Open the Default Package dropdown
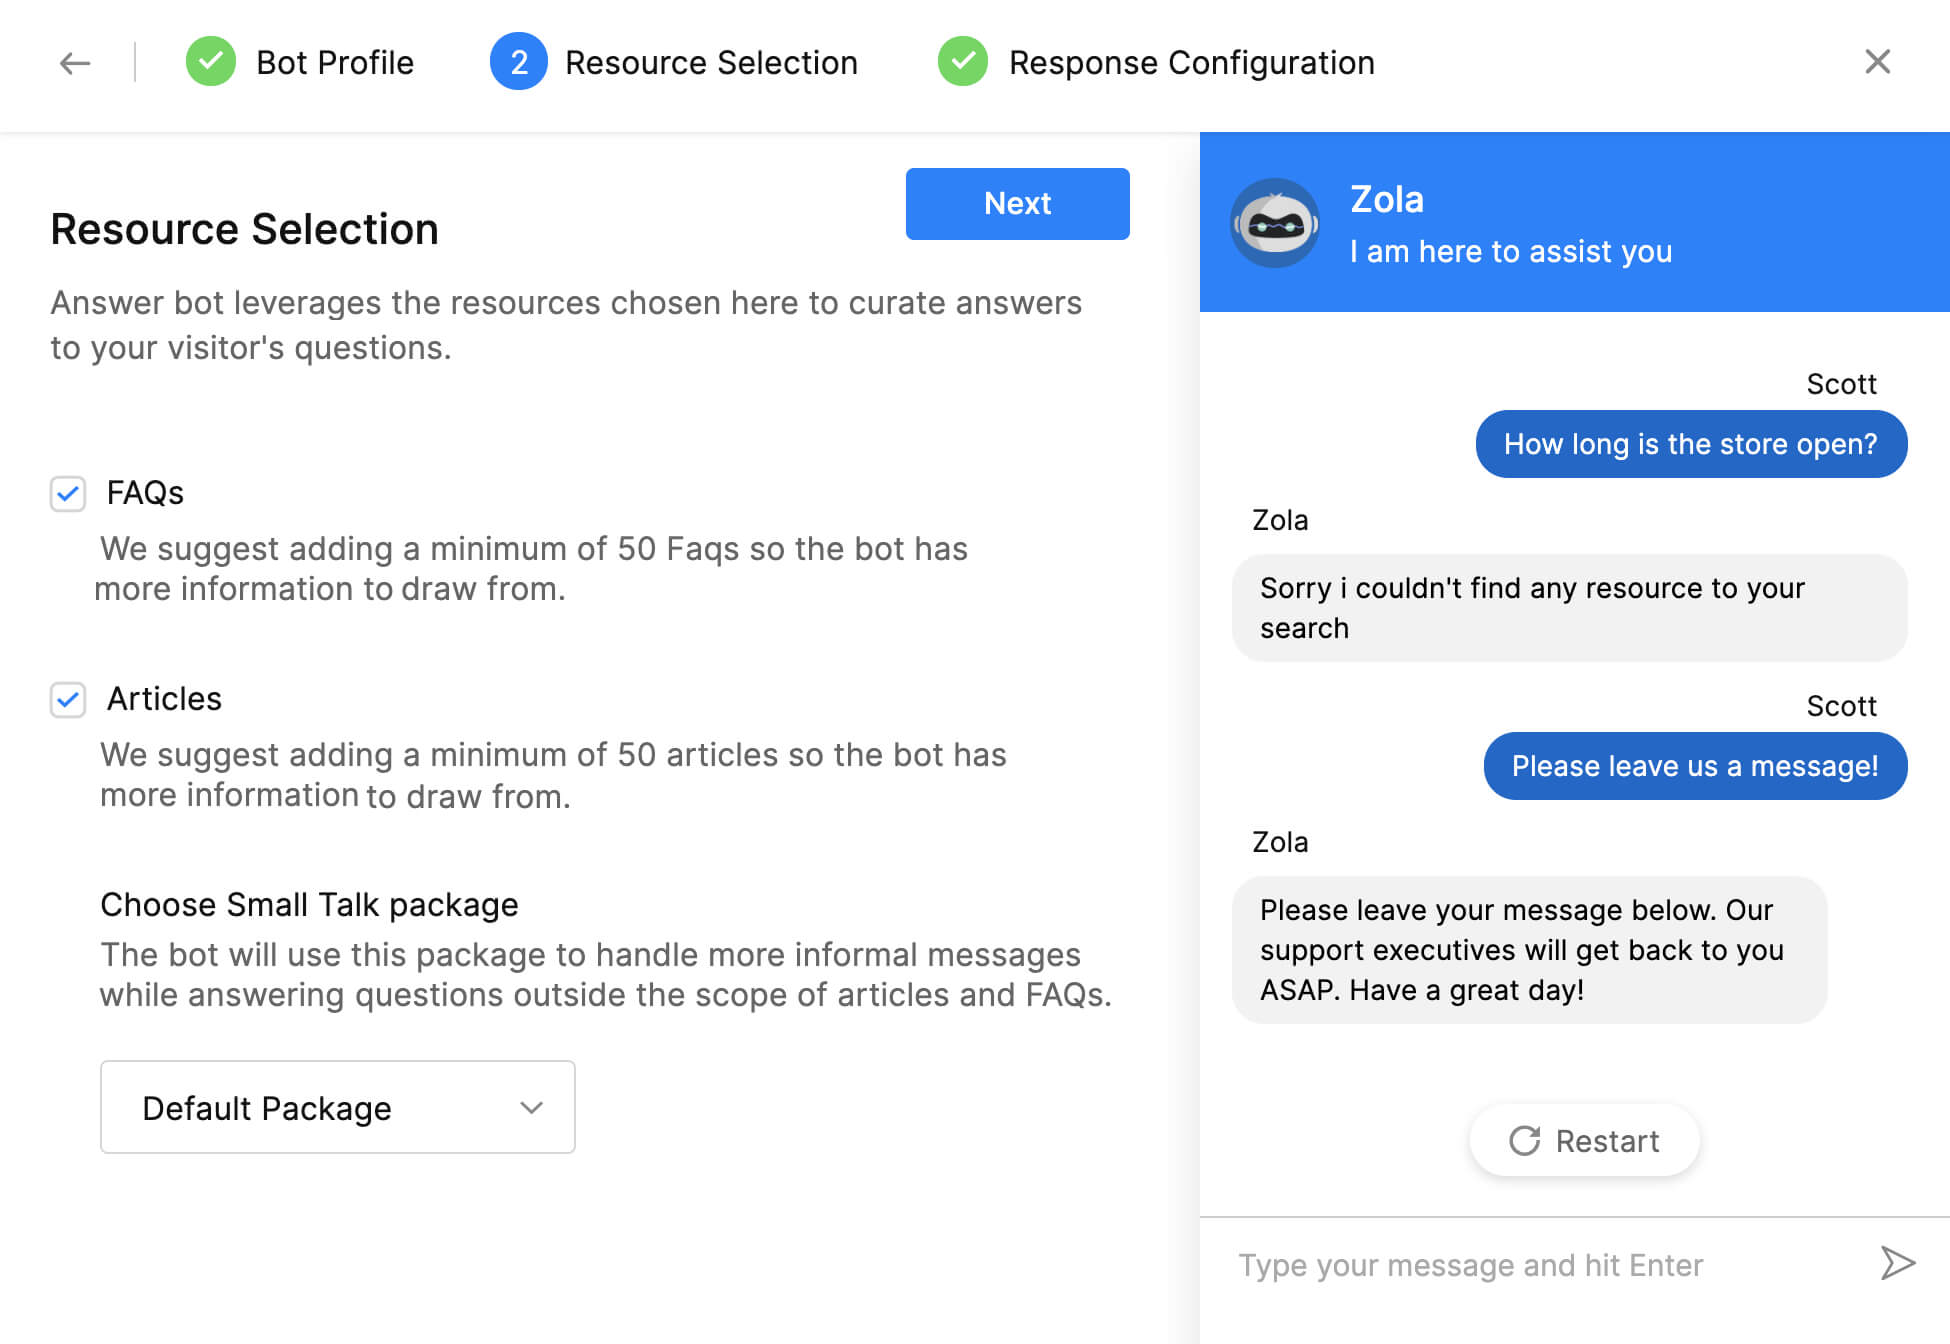Viewport: 1950px width, 1344px height. coord(337,1107)
